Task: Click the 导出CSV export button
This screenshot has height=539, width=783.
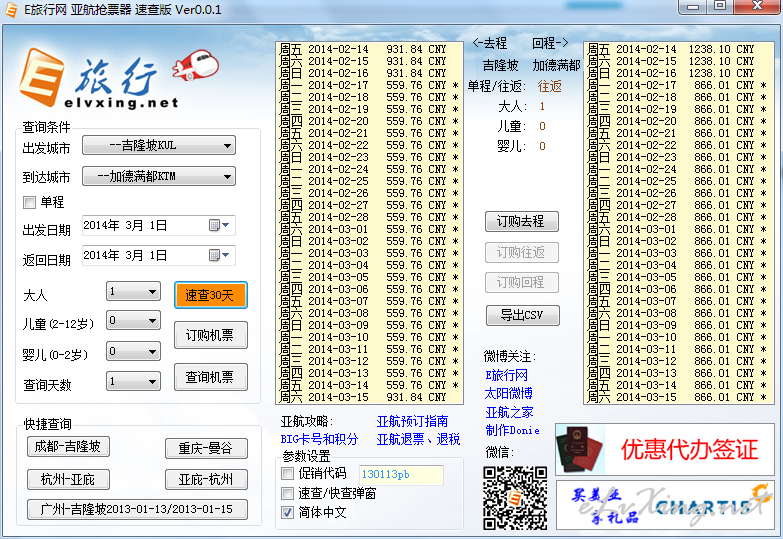Action: pyautogui.click(x=523, y=315)
